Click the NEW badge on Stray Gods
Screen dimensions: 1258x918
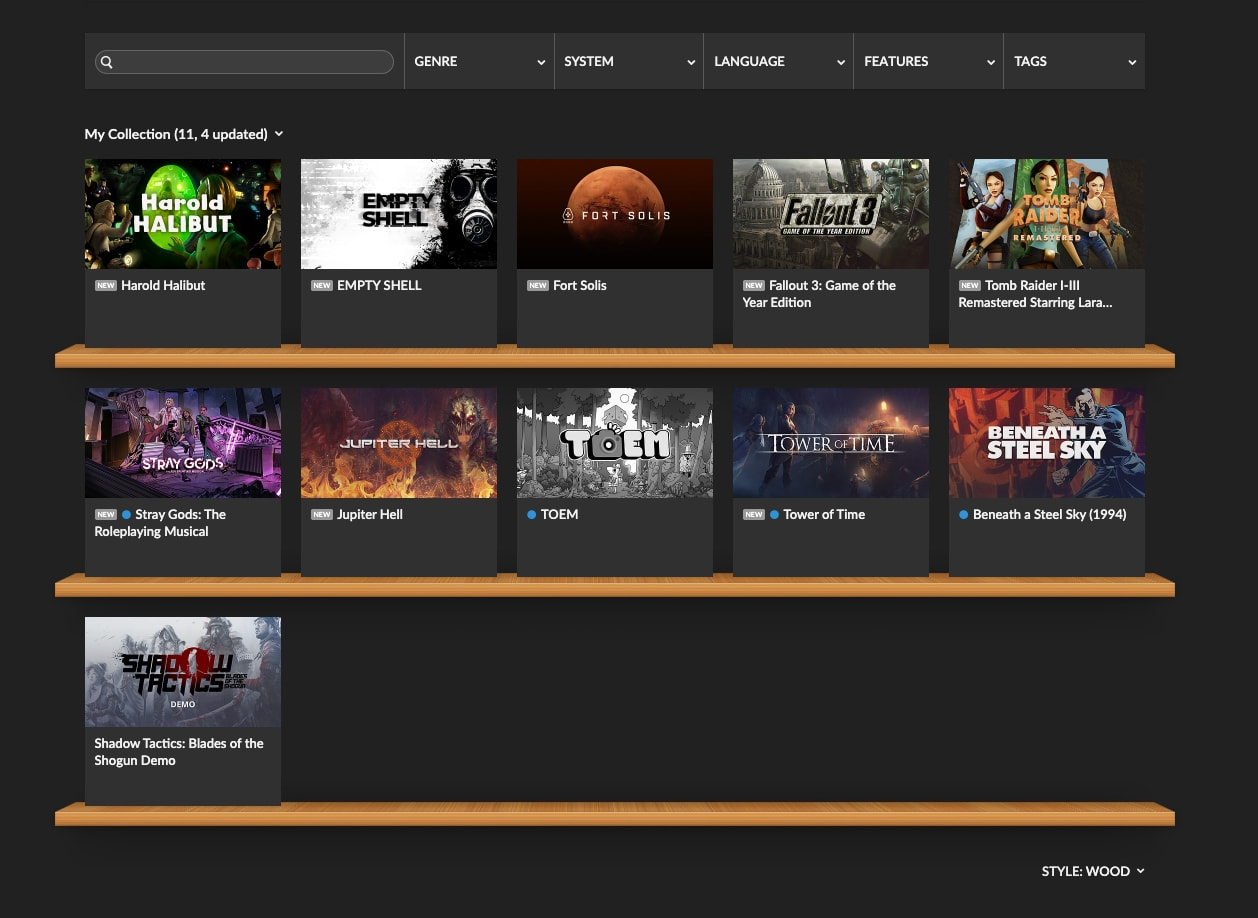106,514
